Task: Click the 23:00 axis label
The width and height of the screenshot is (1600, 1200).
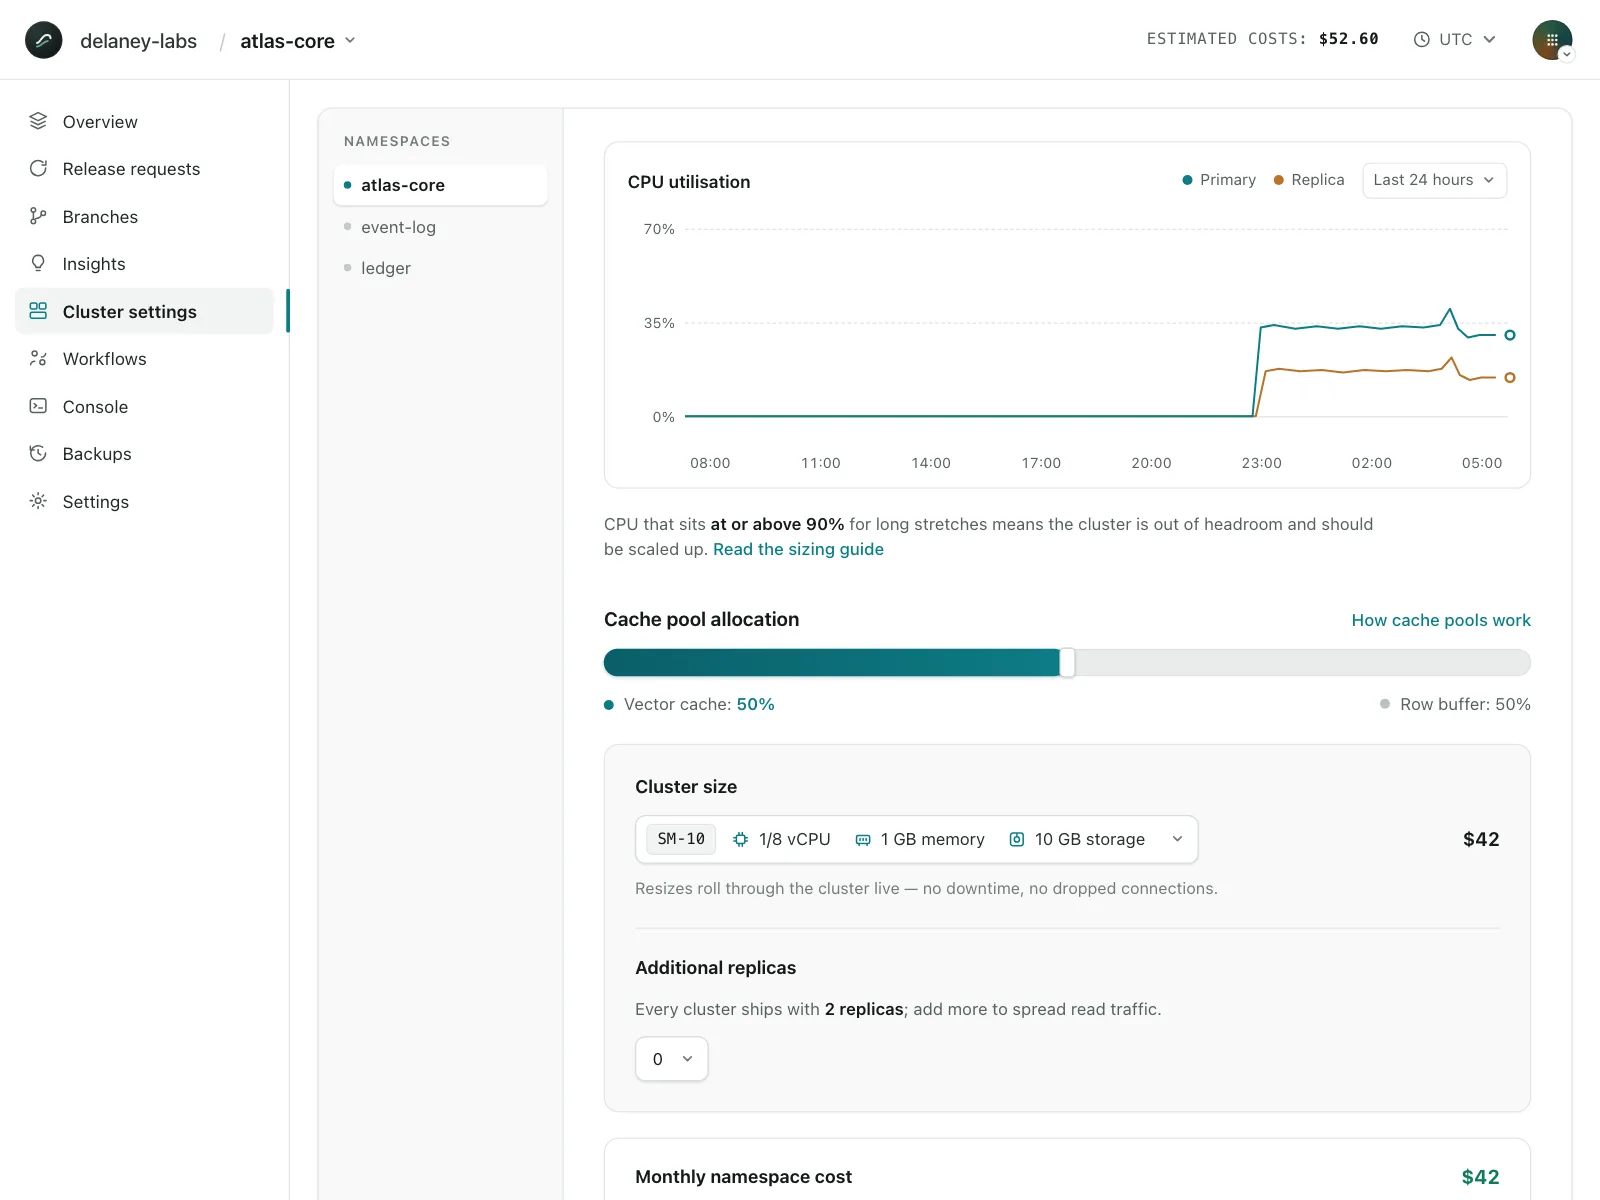Action: pos(1261,463)
